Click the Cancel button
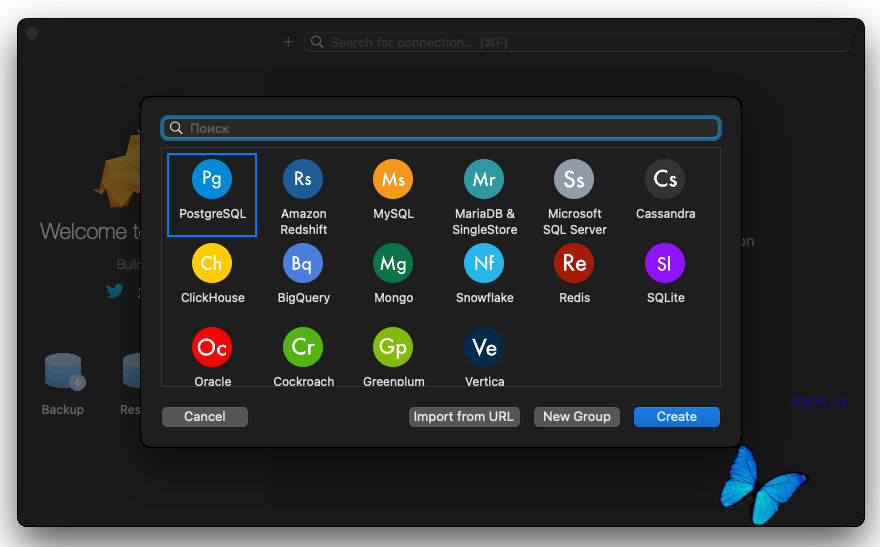The width and height of the screenshot is (880, 547). click(205, 417)
